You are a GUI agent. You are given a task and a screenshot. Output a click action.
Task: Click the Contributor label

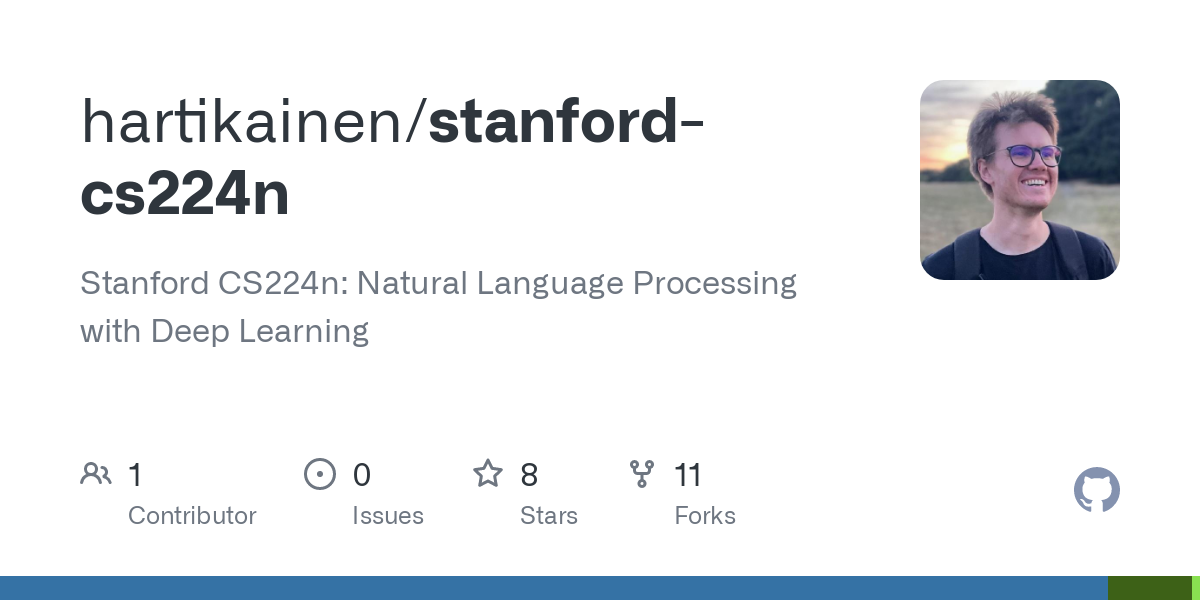(192, 516)
